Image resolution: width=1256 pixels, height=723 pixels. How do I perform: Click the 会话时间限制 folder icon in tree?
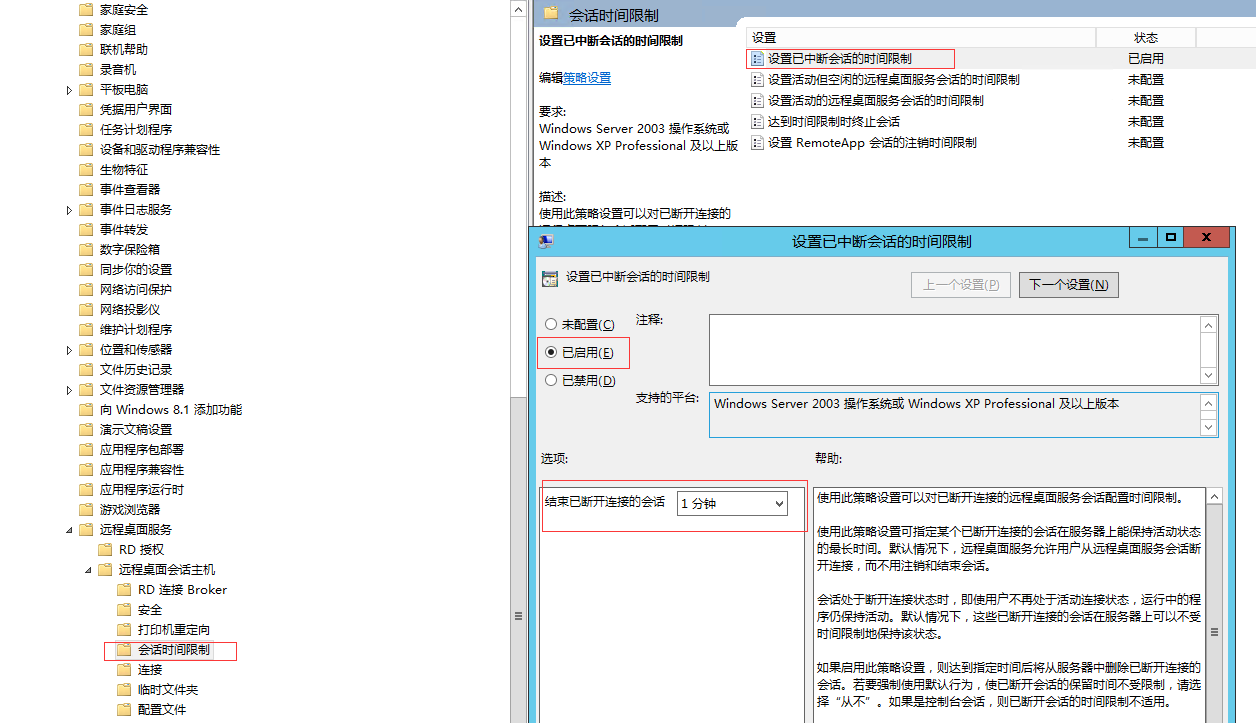pos(124,650)
